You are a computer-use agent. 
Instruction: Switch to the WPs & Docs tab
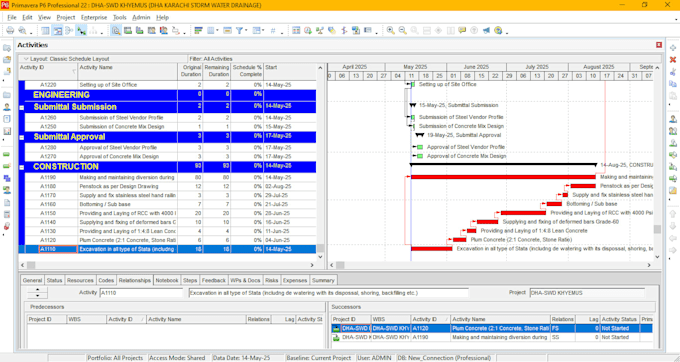click(245, 280)
